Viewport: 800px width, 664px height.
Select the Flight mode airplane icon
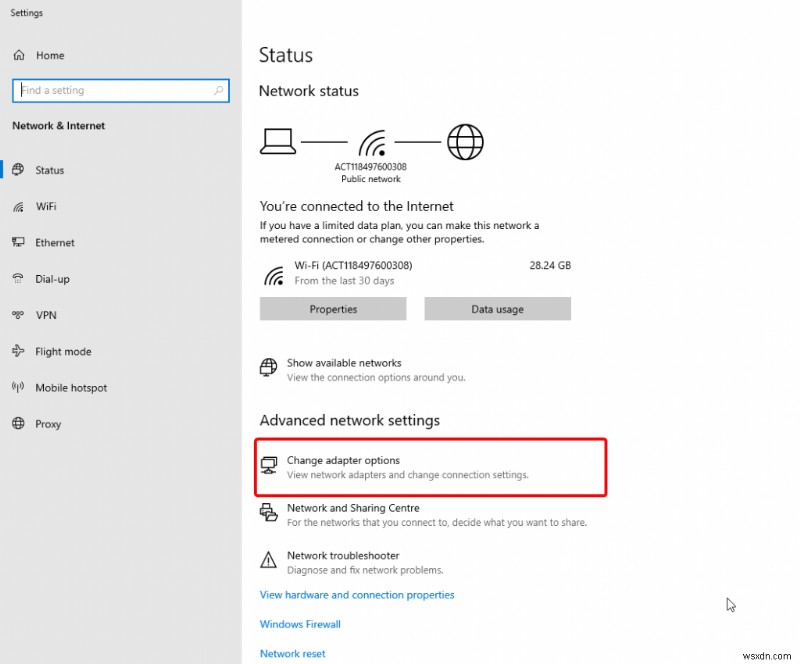tap(17, 351)
